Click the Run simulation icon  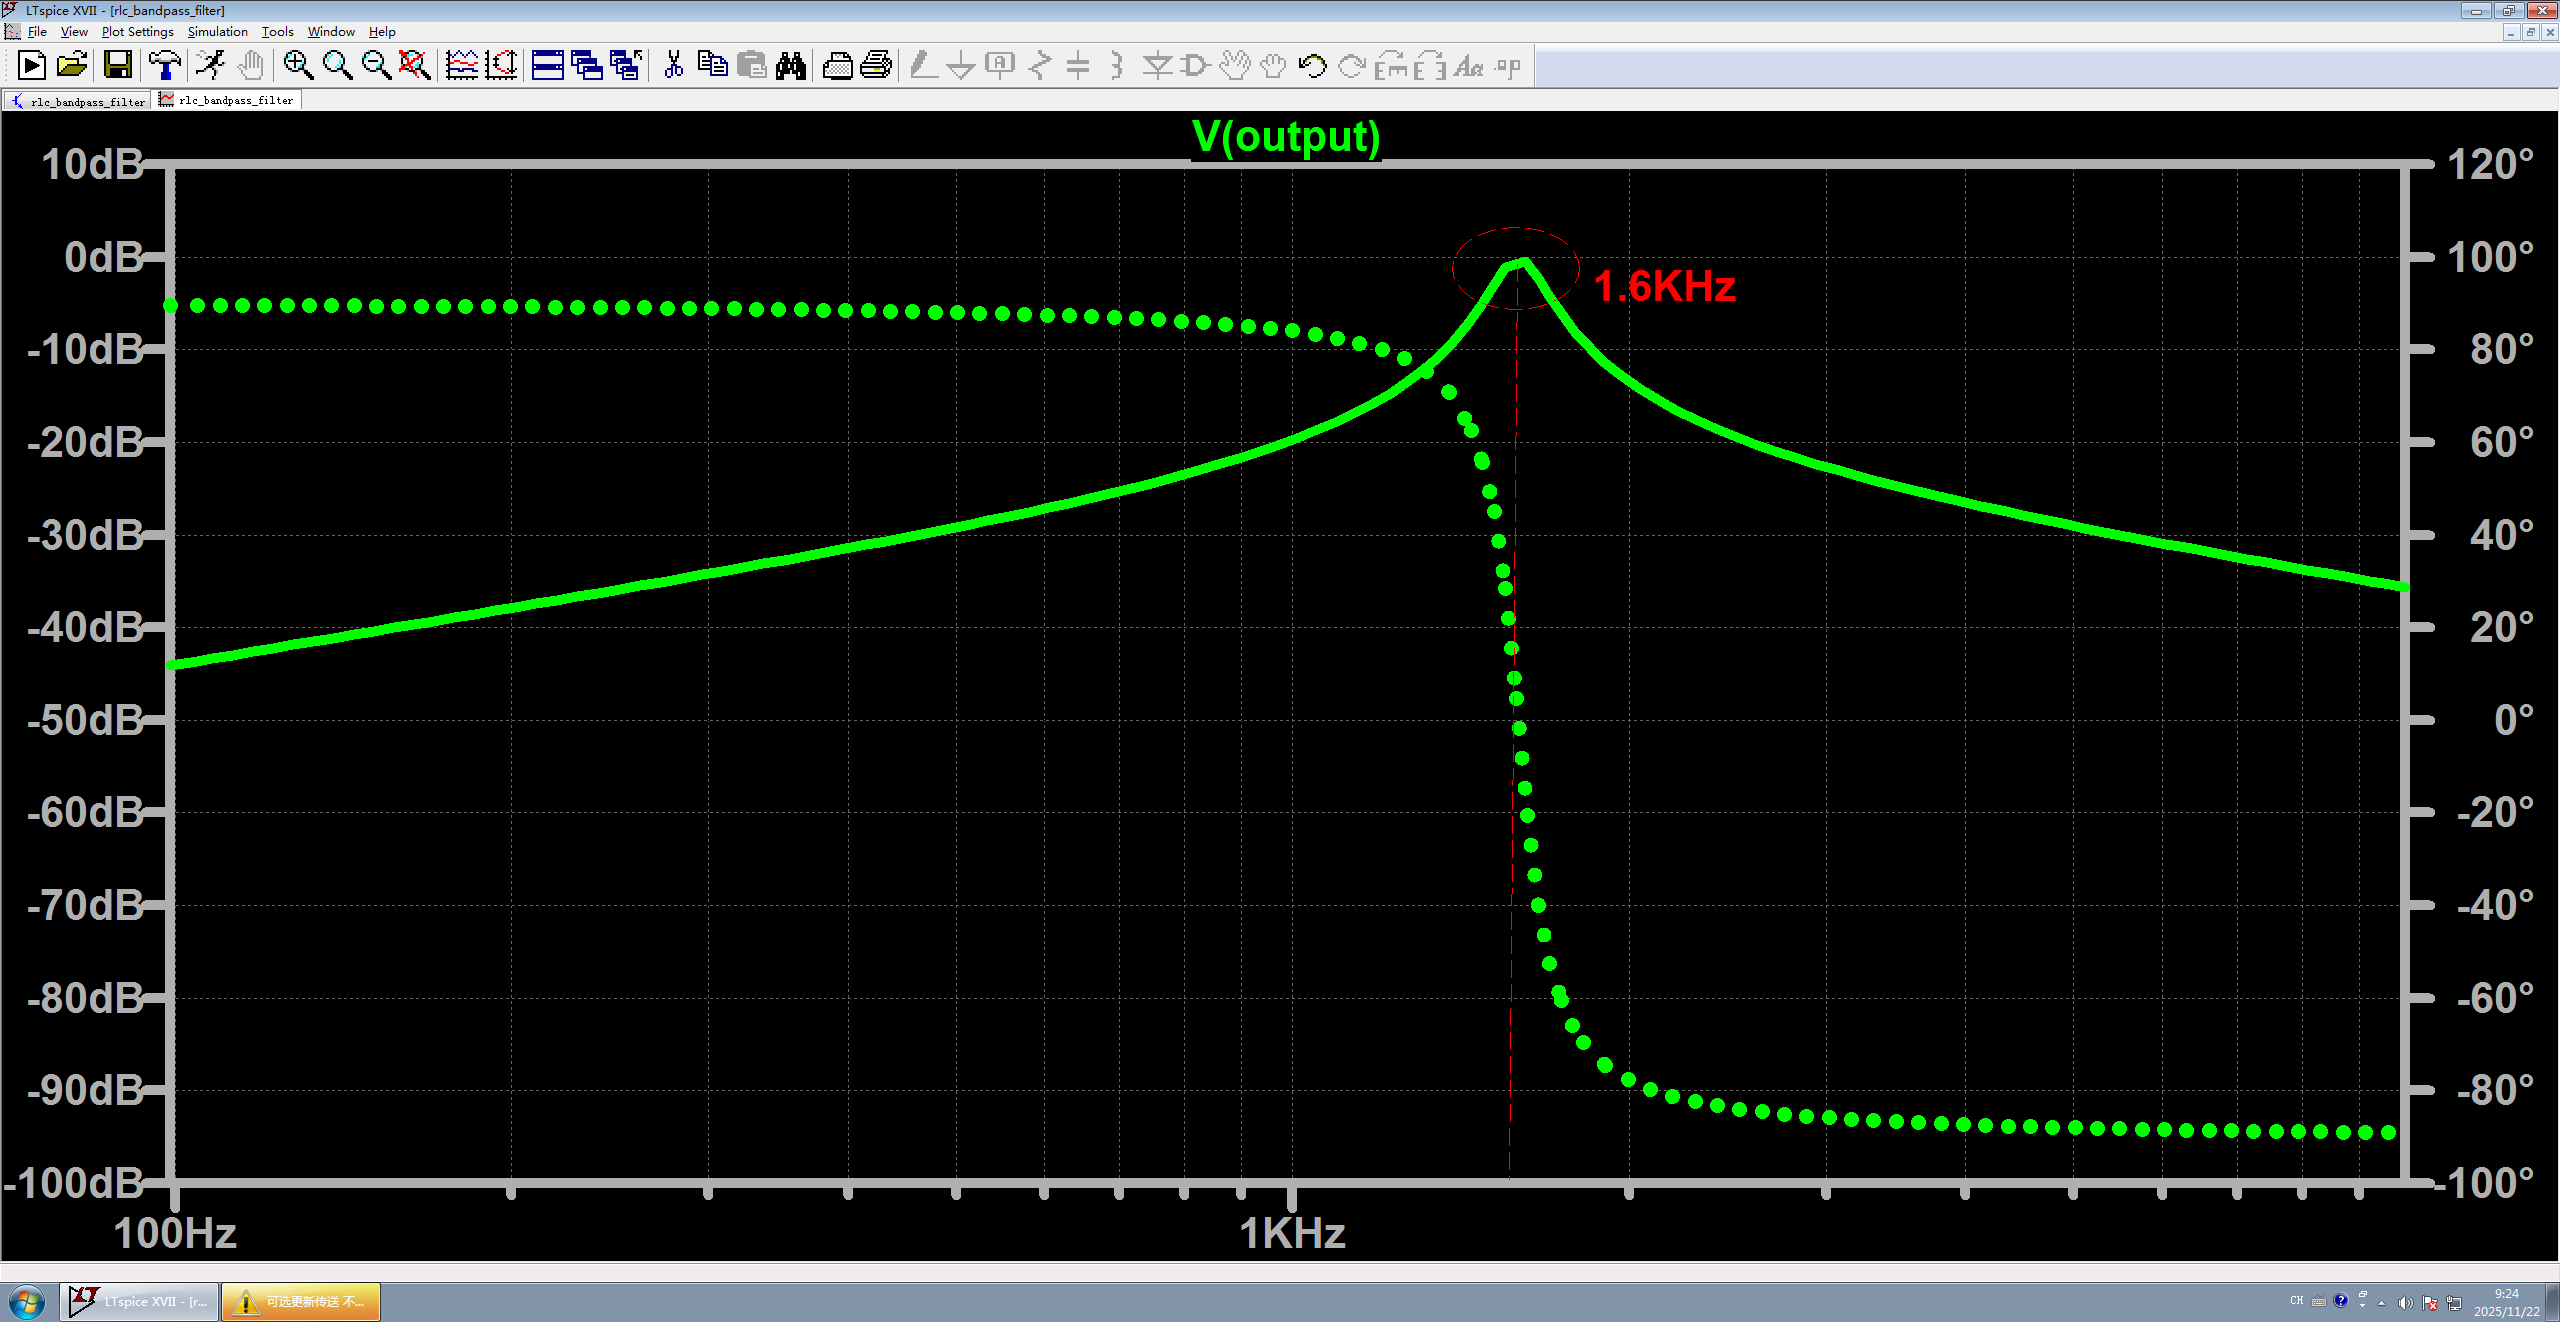click(31, 66)
